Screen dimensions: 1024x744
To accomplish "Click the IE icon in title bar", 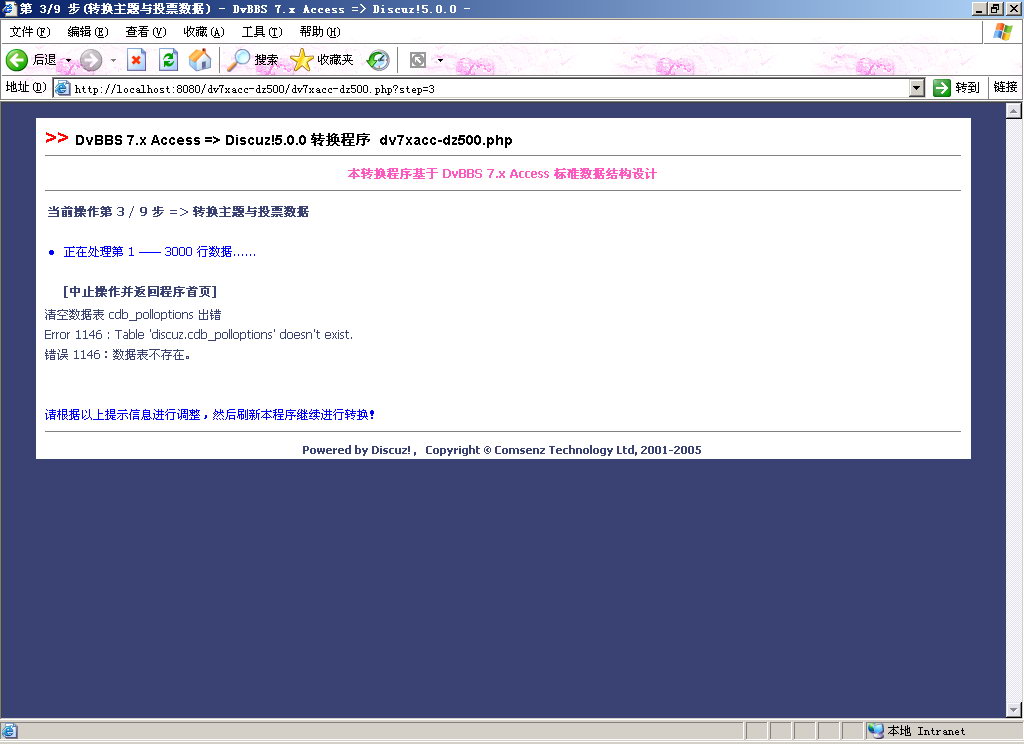I will click(x=9, y=8).
